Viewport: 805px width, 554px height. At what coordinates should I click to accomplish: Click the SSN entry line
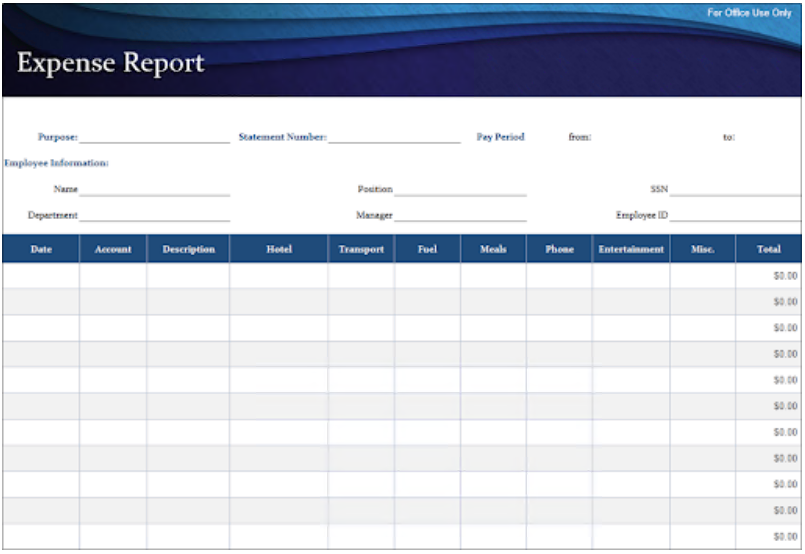734,189
